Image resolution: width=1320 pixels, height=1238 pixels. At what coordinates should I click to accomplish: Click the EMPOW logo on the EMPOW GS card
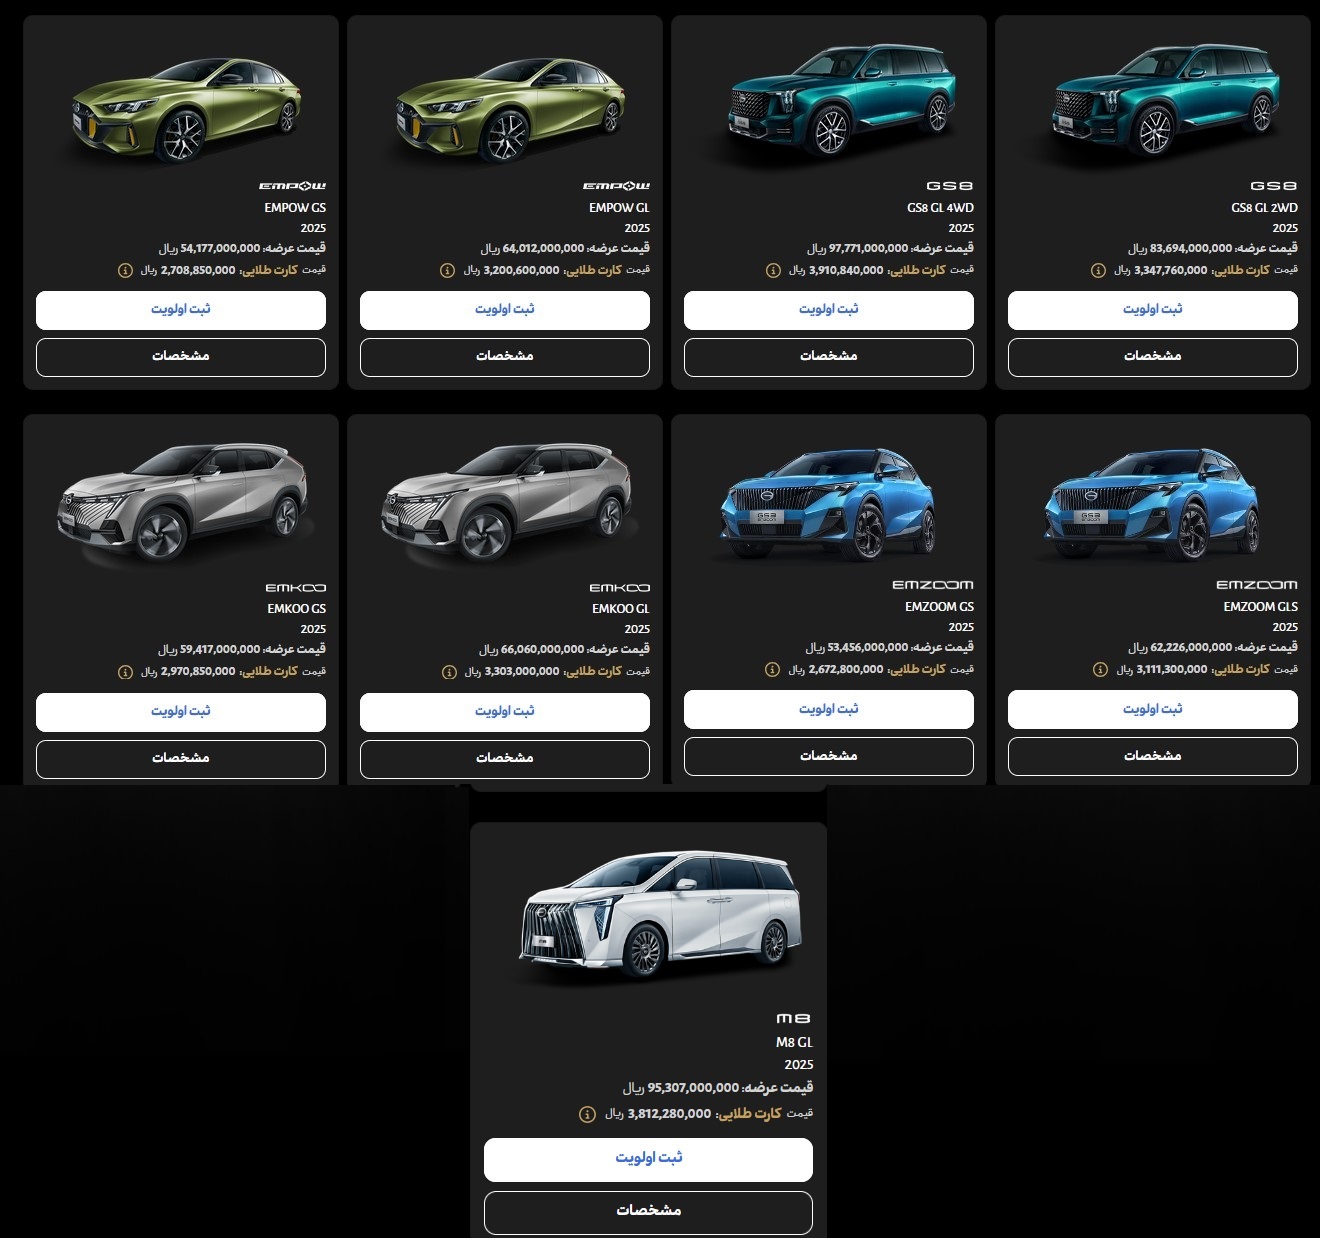(x=292, y=186)
